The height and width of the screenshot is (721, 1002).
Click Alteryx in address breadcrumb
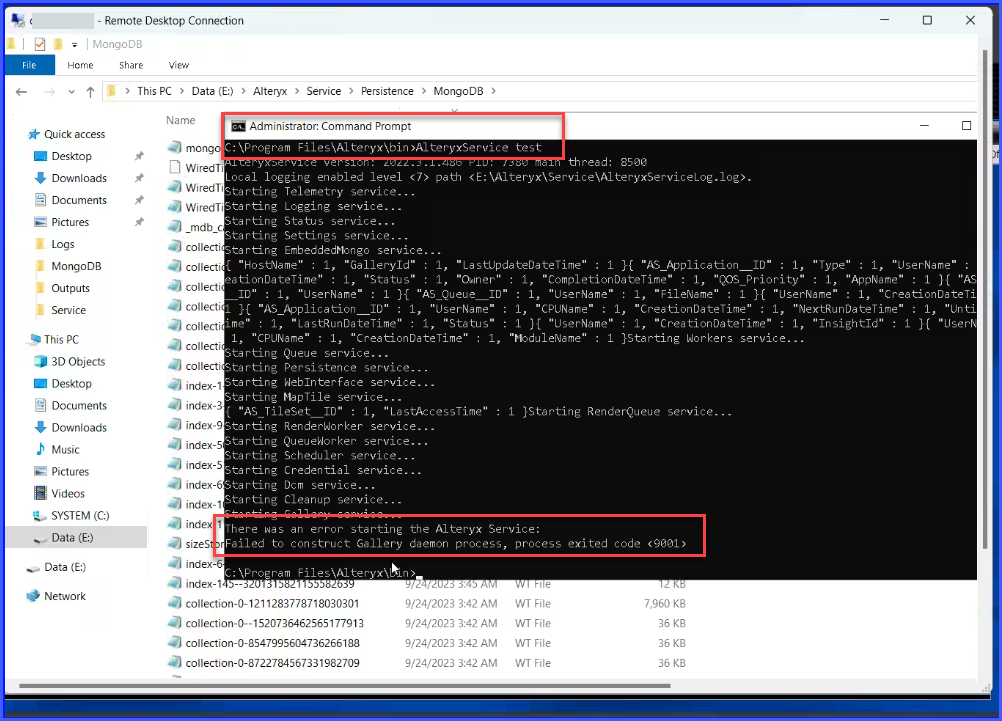tap(270, 91)
